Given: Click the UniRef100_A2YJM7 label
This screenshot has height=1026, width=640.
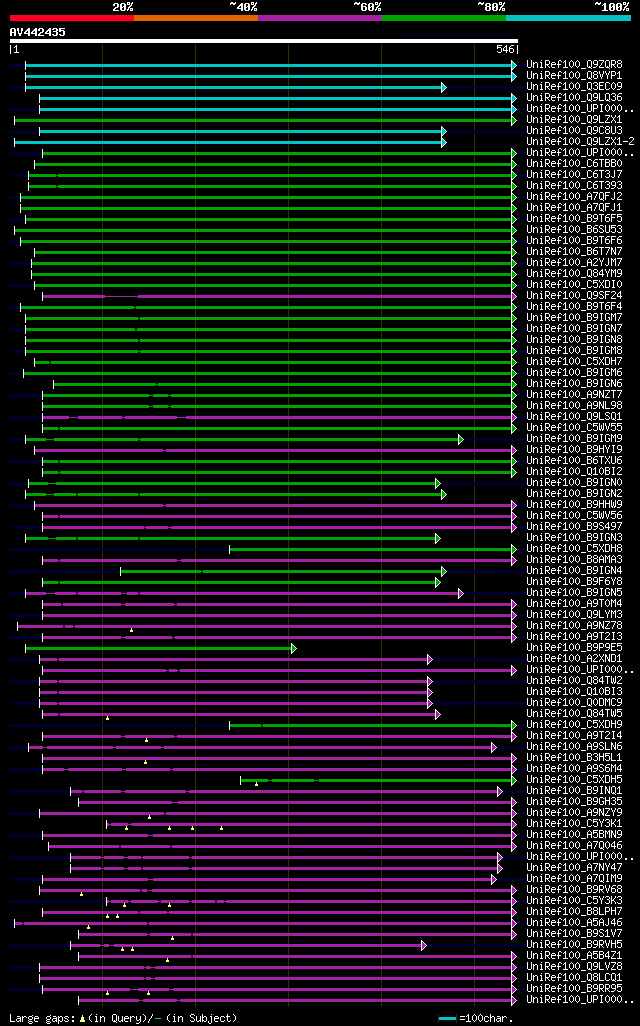Looking at the screenshot, I should pos(575,262).
